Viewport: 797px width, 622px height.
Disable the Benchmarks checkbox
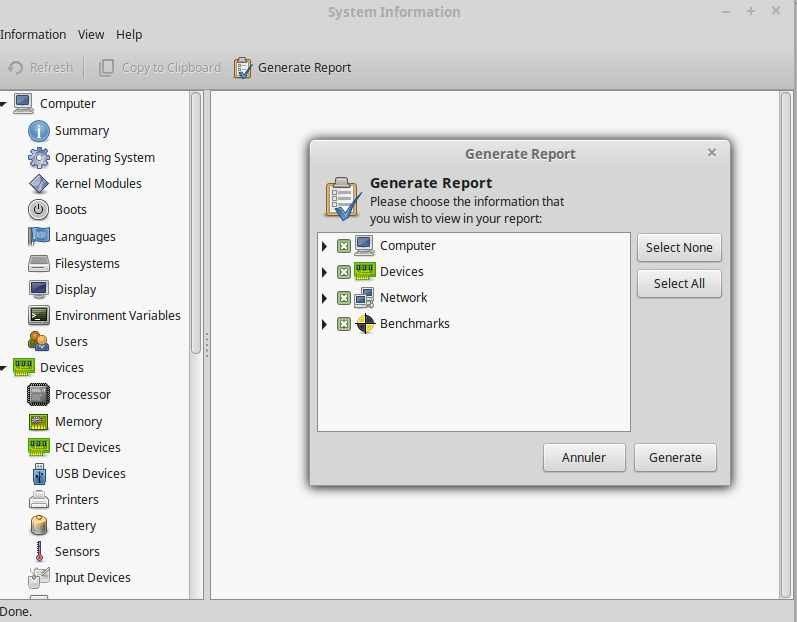click(344, 324)
